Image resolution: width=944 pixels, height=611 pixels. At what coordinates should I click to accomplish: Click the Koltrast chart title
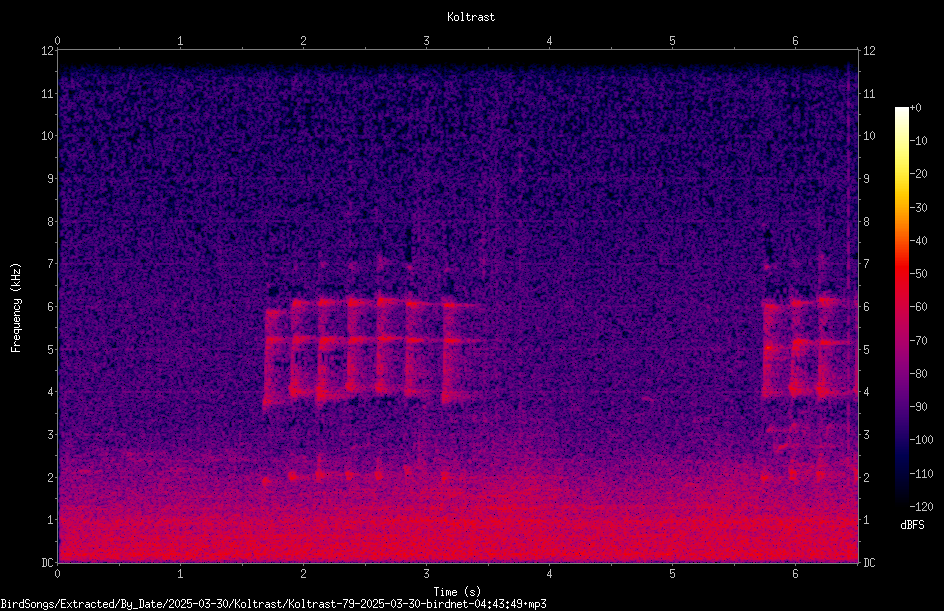[x=471, y=17]
